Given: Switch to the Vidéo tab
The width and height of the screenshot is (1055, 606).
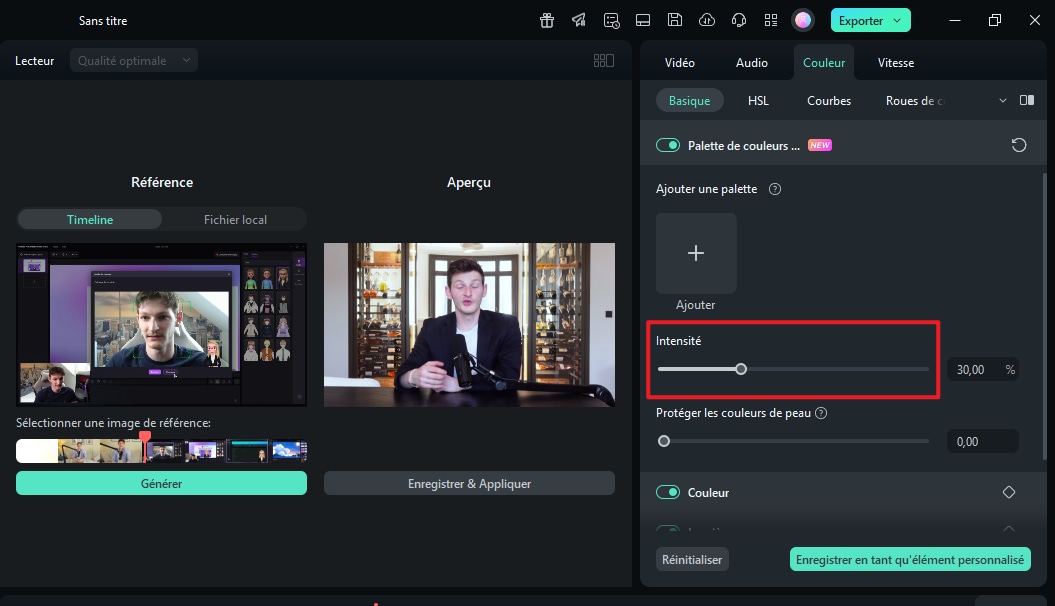Looking at the screenshot, I should click(680, 63).
